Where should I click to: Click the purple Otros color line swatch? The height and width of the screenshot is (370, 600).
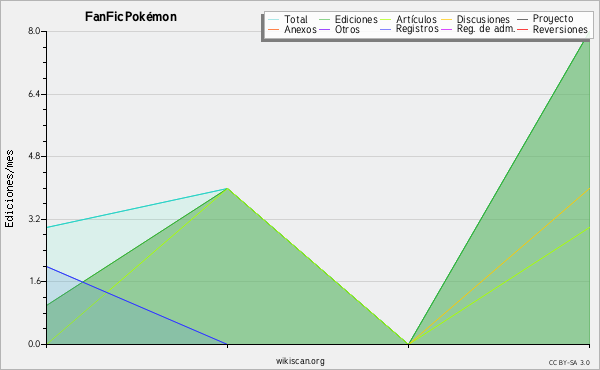click(x=324, y=29)
